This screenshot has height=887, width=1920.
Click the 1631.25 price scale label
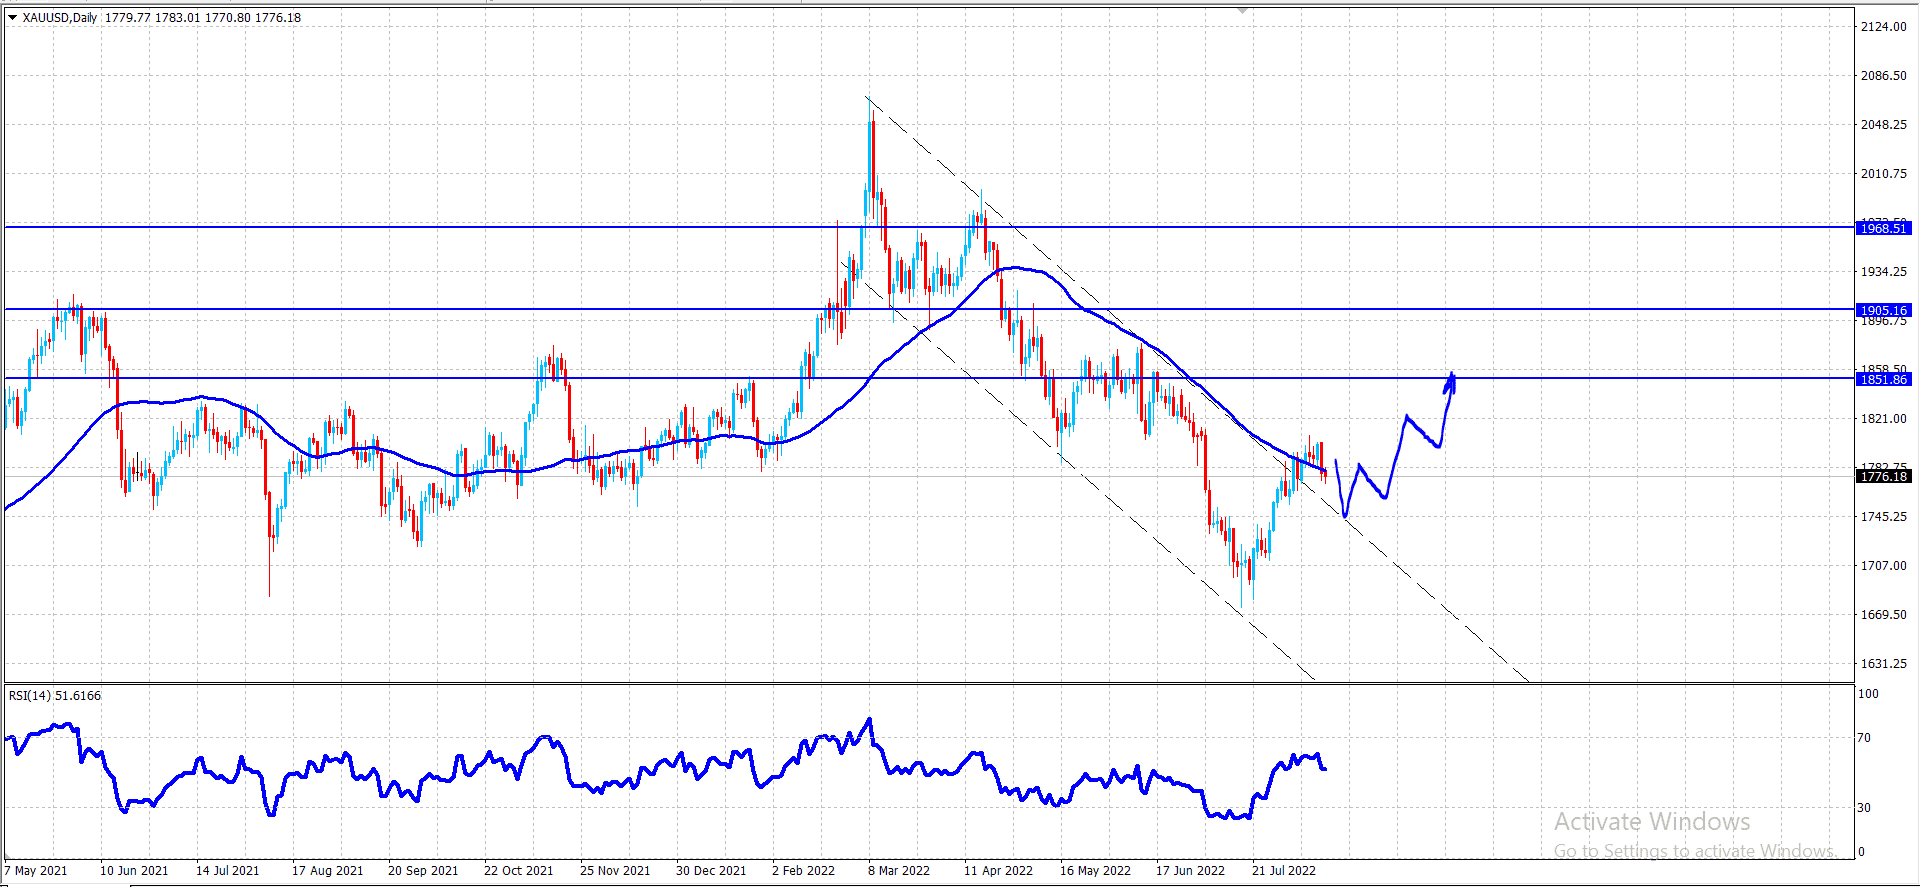coord(1884,663)
